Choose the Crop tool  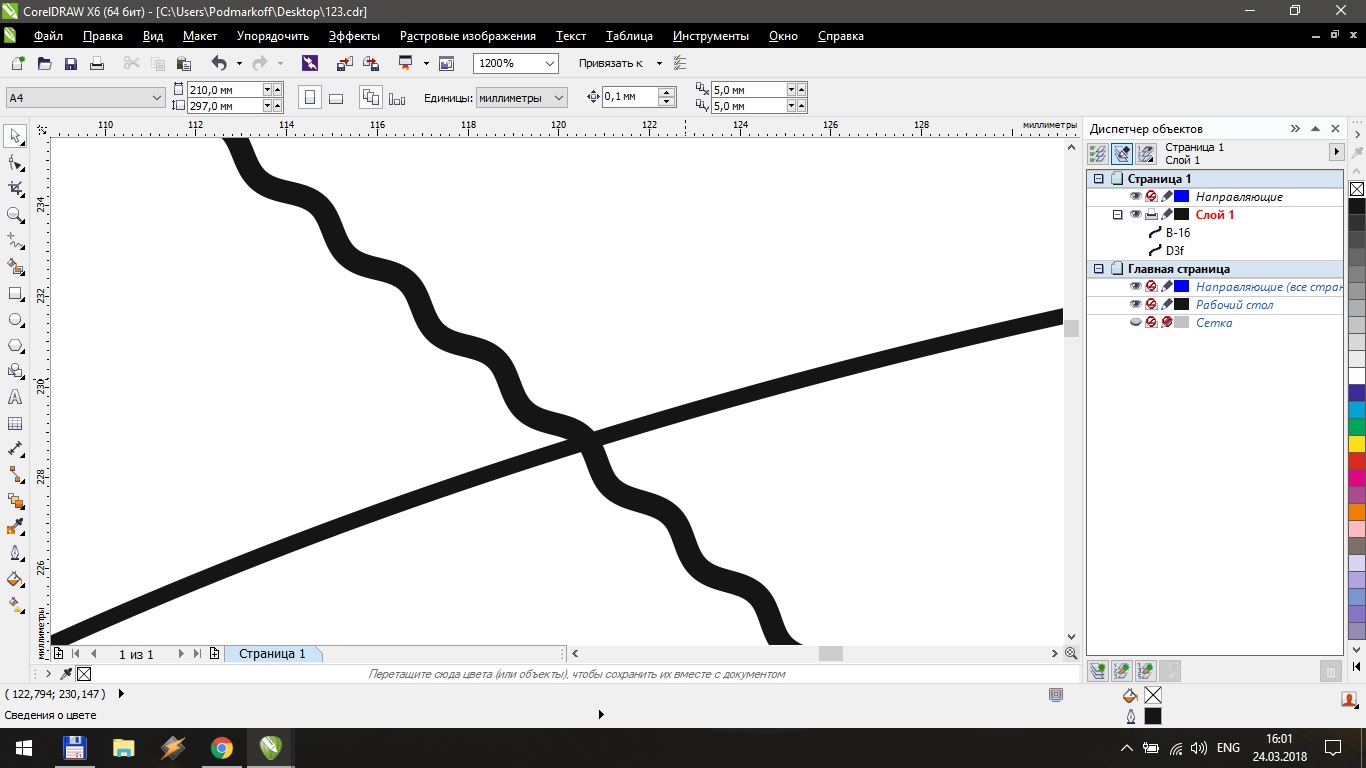(15, 189)
